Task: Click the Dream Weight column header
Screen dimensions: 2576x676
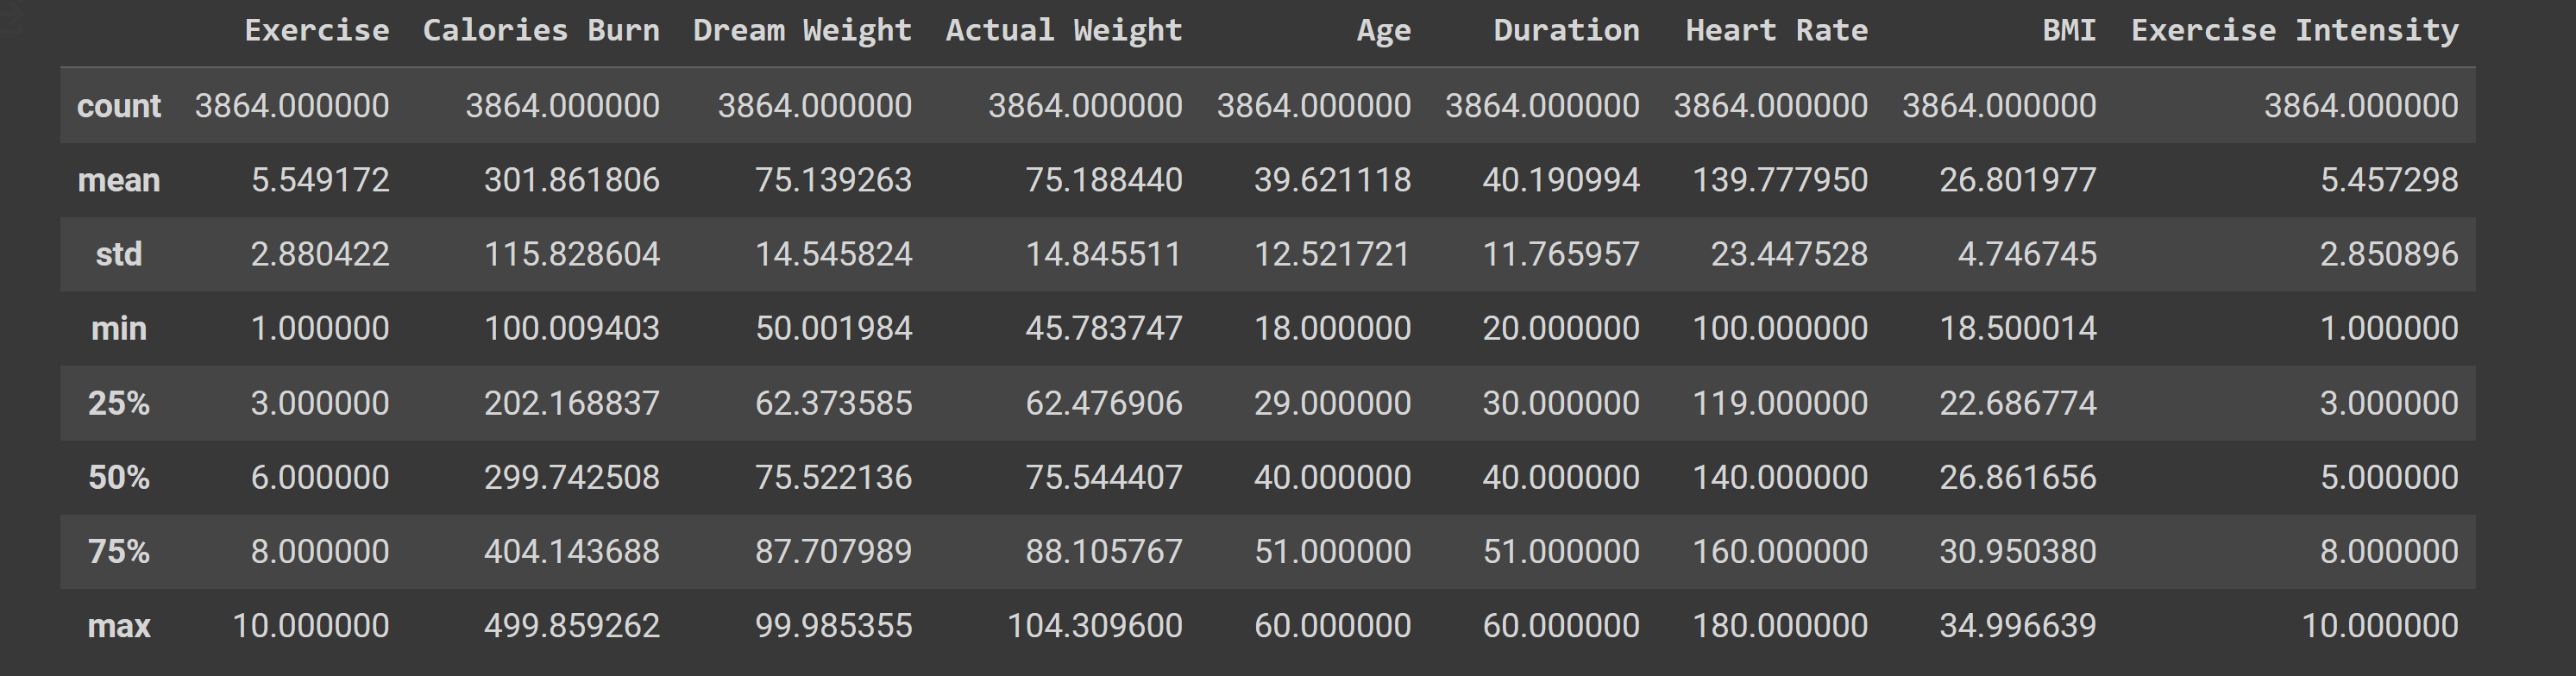Action: pos(802,30)
